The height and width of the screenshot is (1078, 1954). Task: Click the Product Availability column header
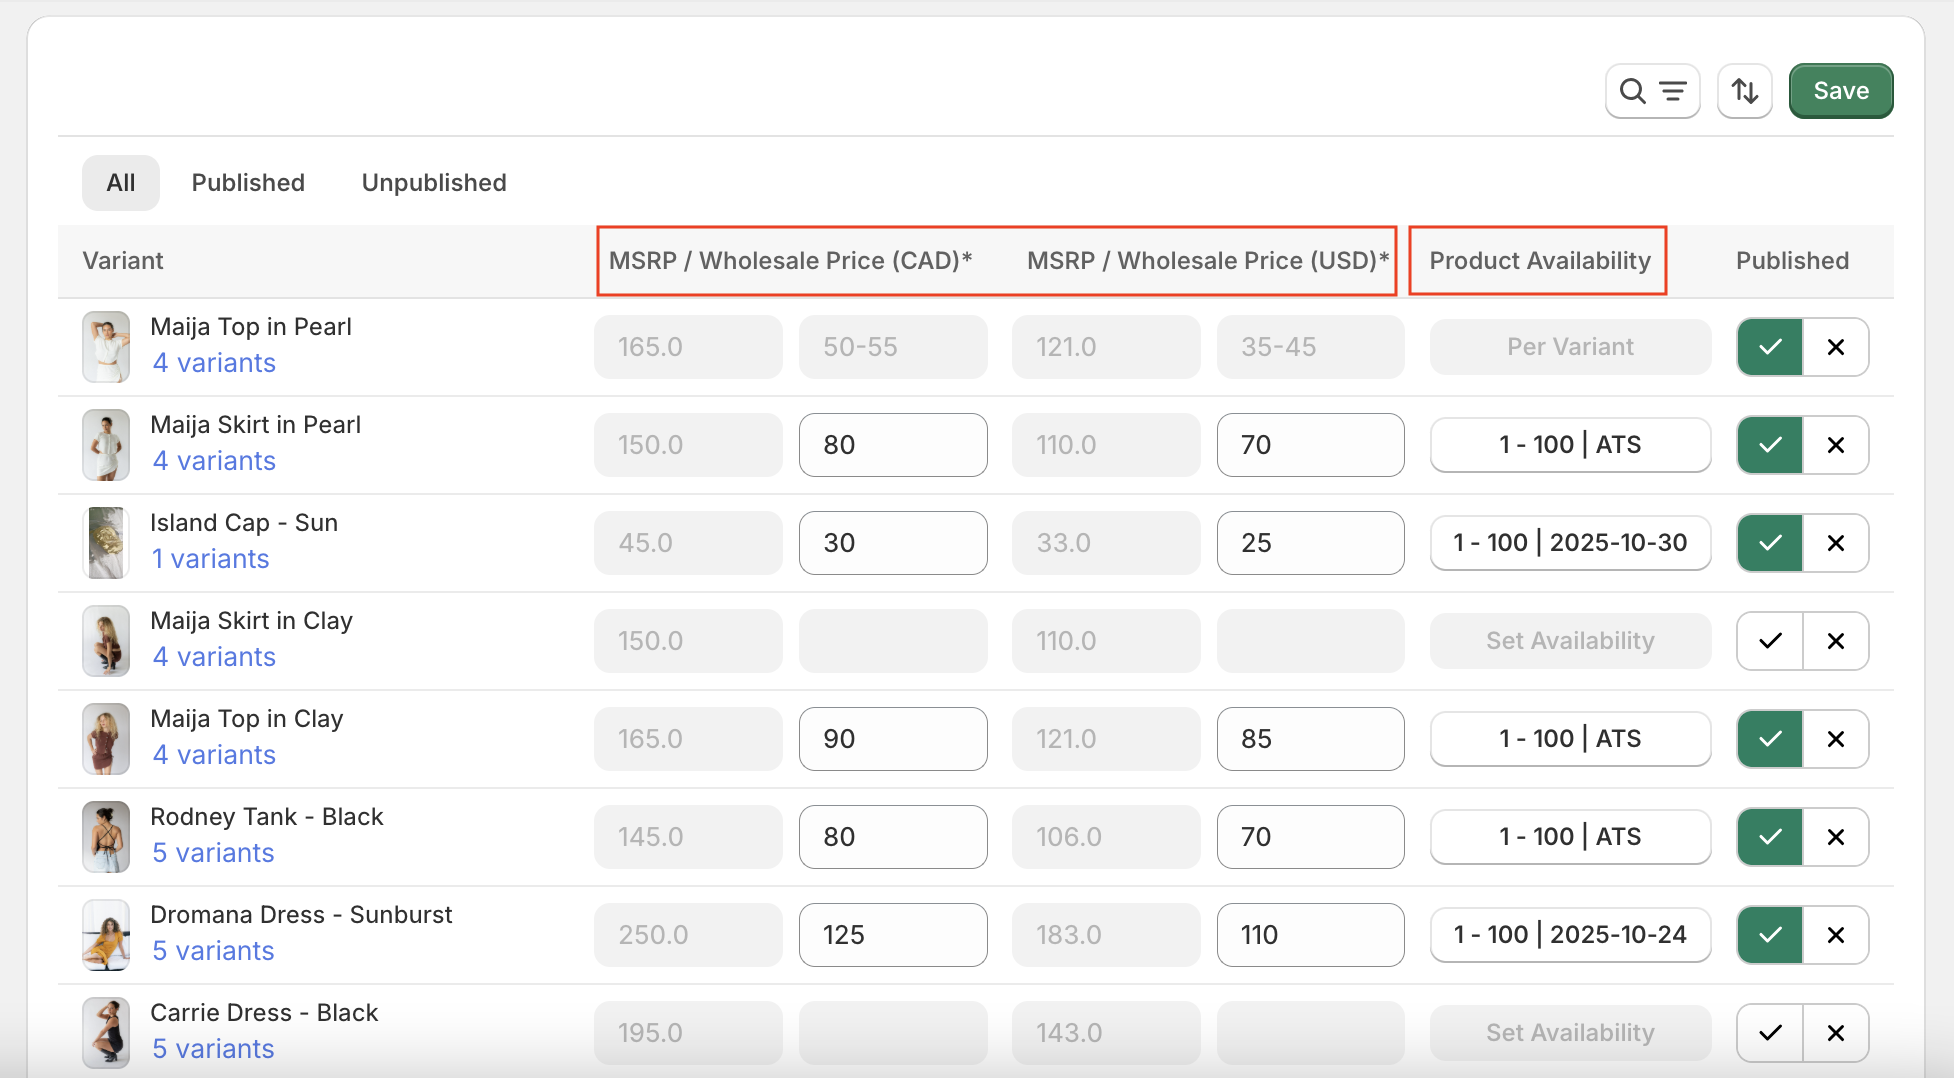(1540, 261)
